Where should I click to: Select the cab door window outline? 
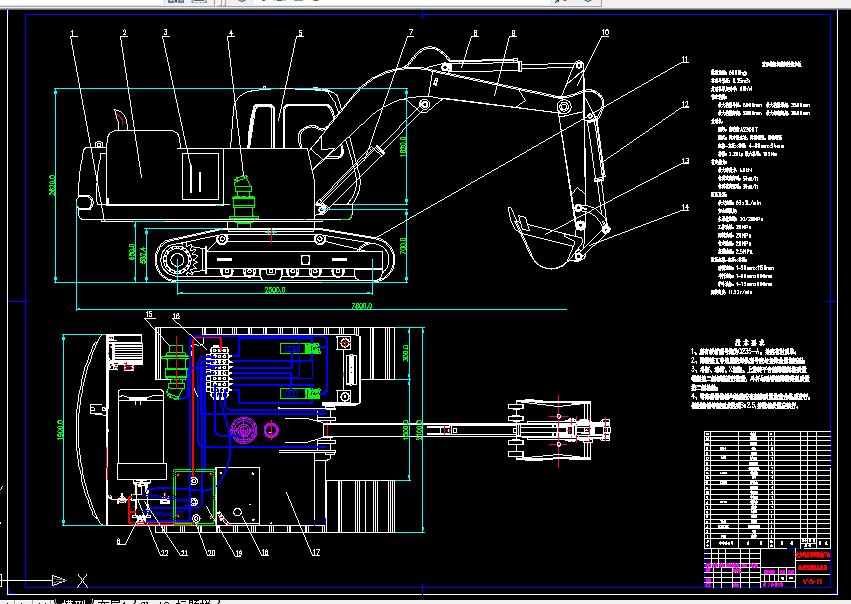coord(261,126)
